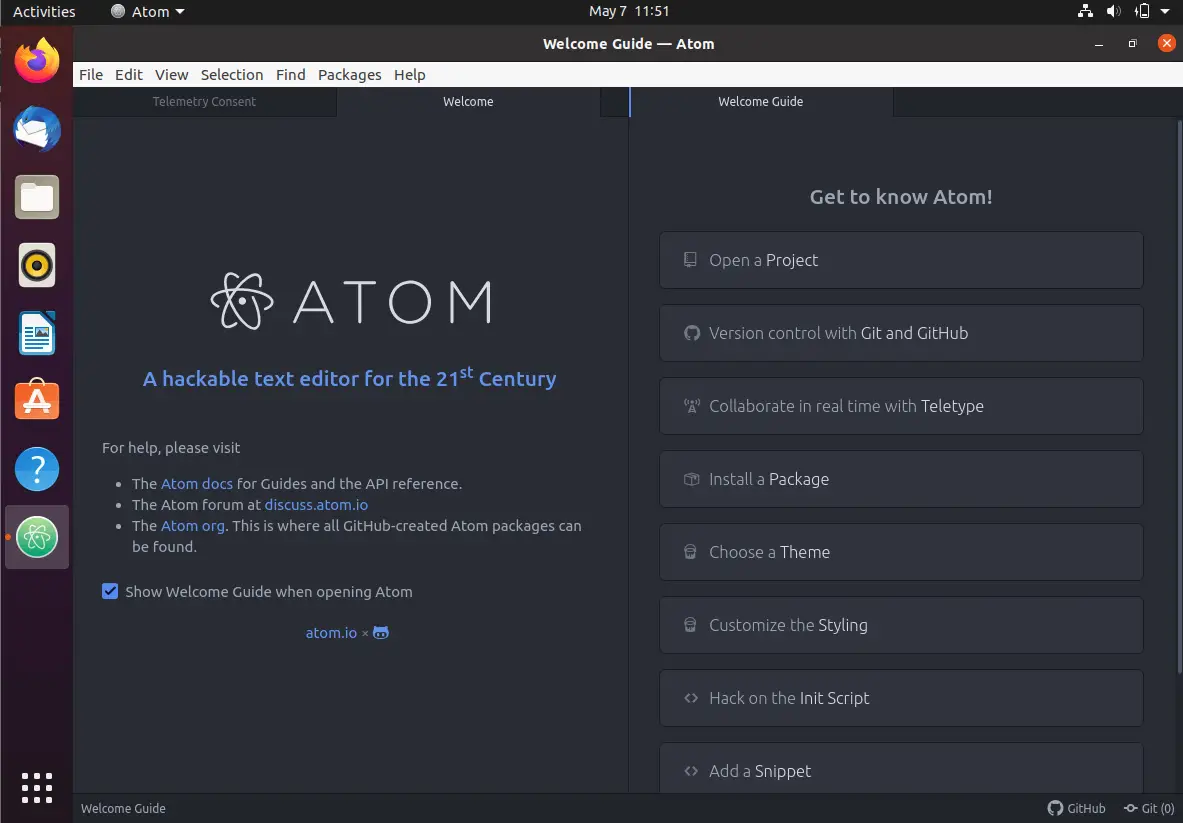This screenshot has height=823, width=1183.
Task: Open GitHub panel from status bar
Action: [x=1077, y=808]
